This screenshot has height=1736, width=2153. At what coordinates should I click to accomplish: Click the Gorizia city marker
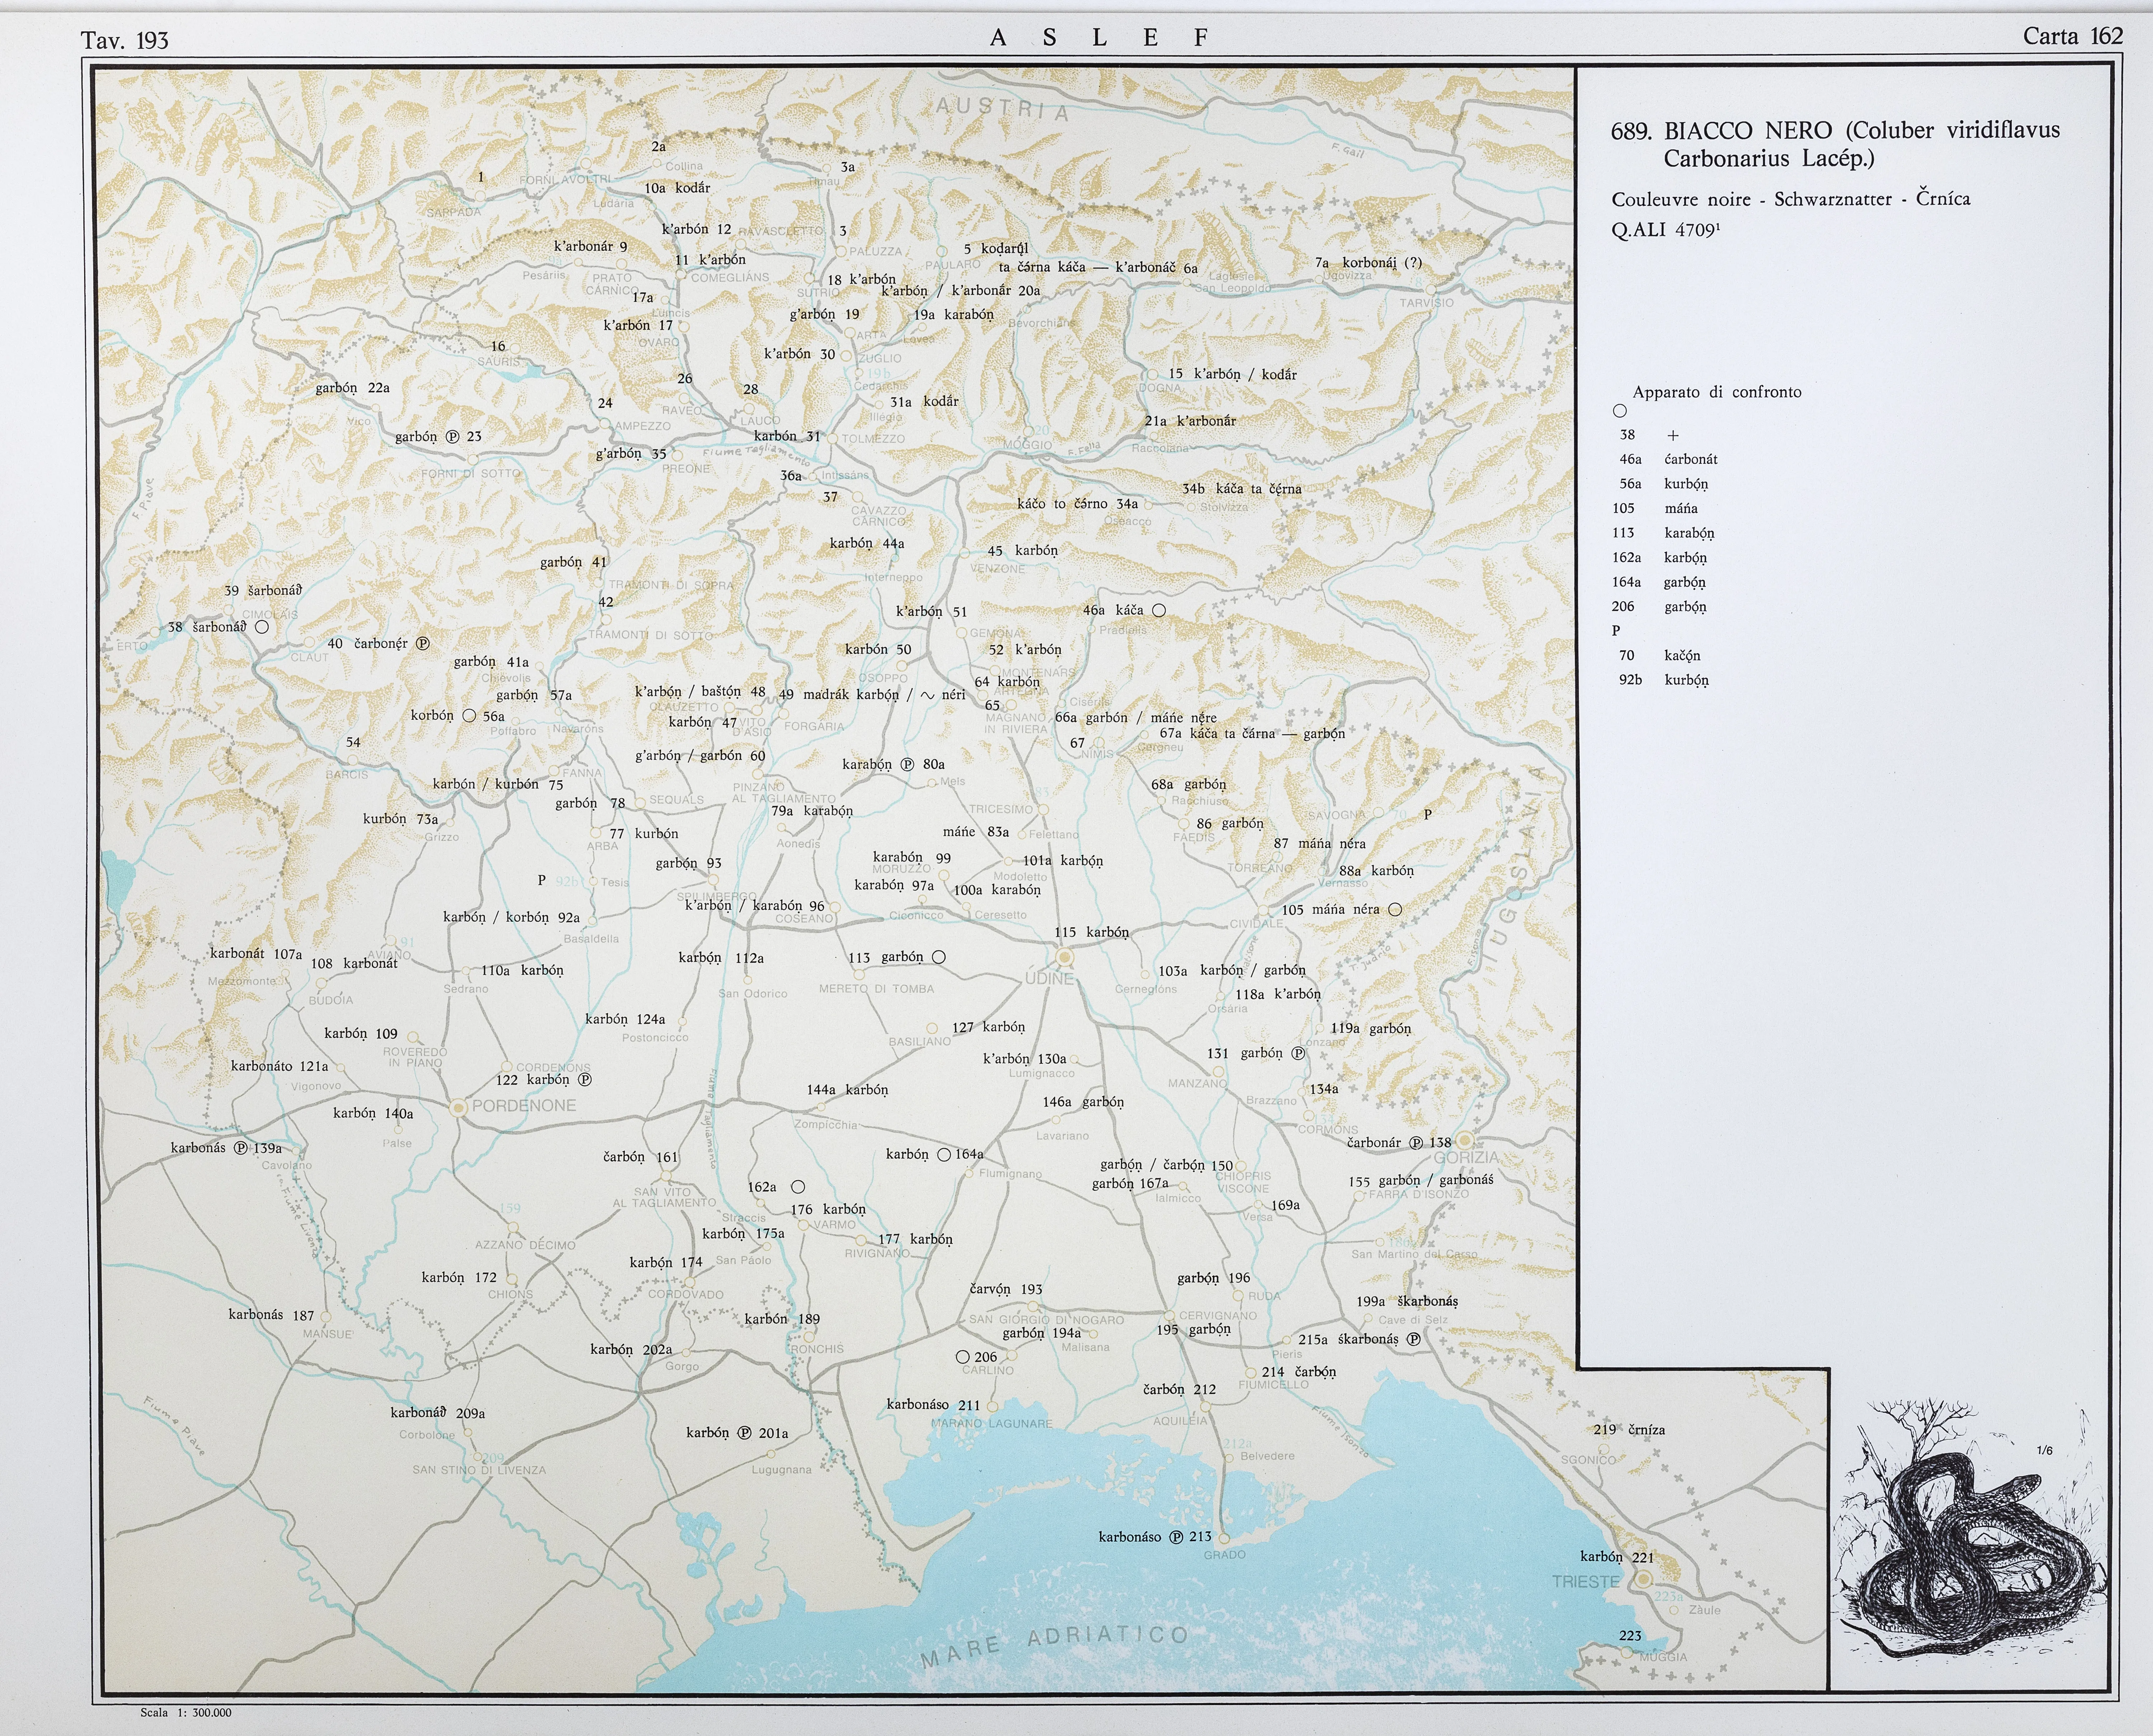point(1465,1140)
